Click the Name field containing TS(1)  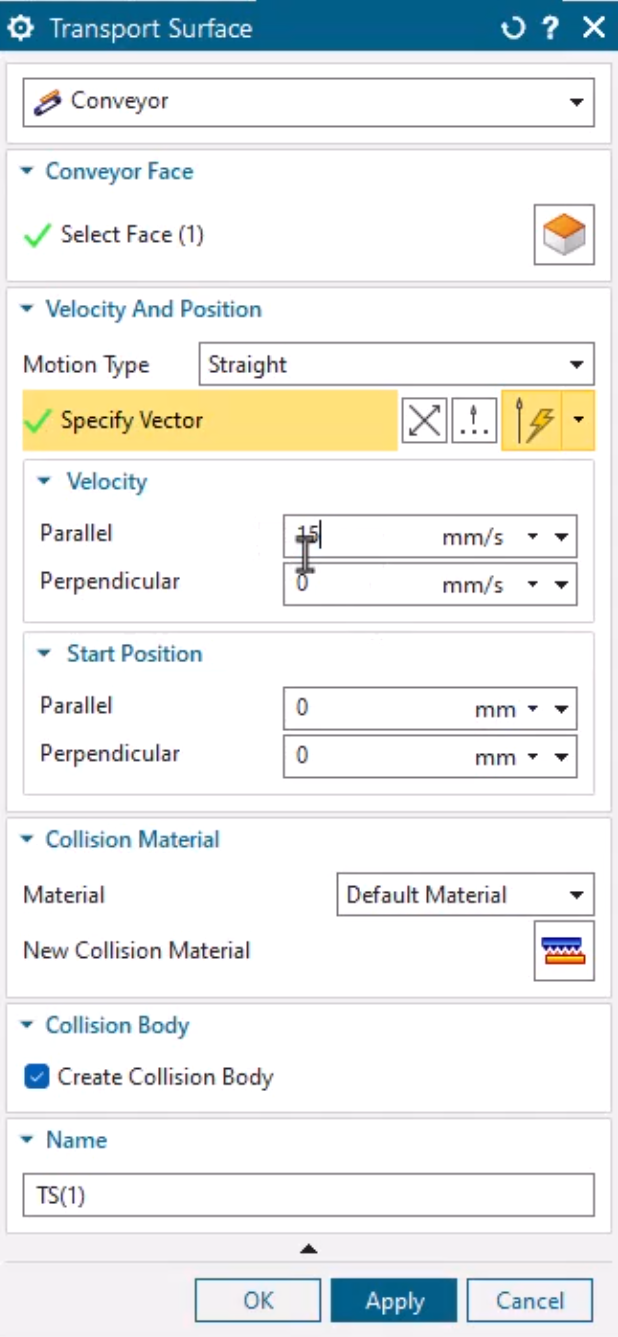[x=308, y=1195]
